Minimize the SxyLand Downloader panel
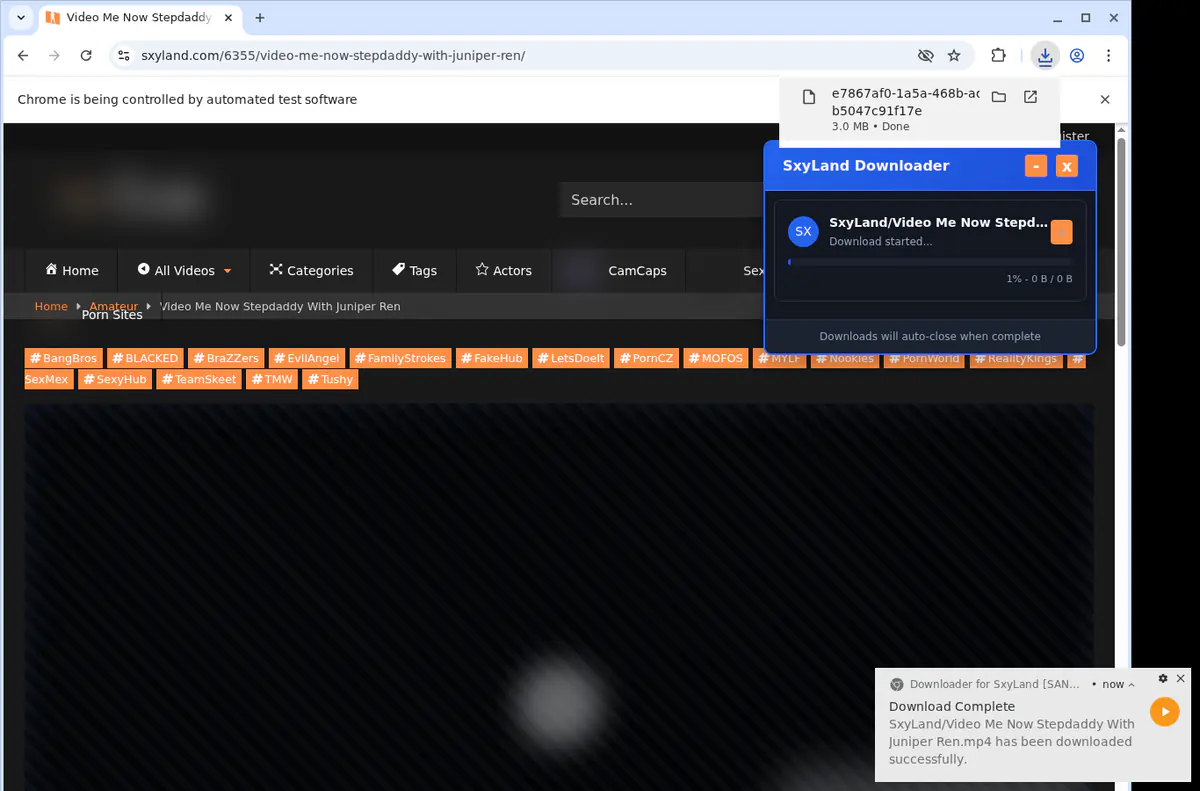 click(1036, 166)
